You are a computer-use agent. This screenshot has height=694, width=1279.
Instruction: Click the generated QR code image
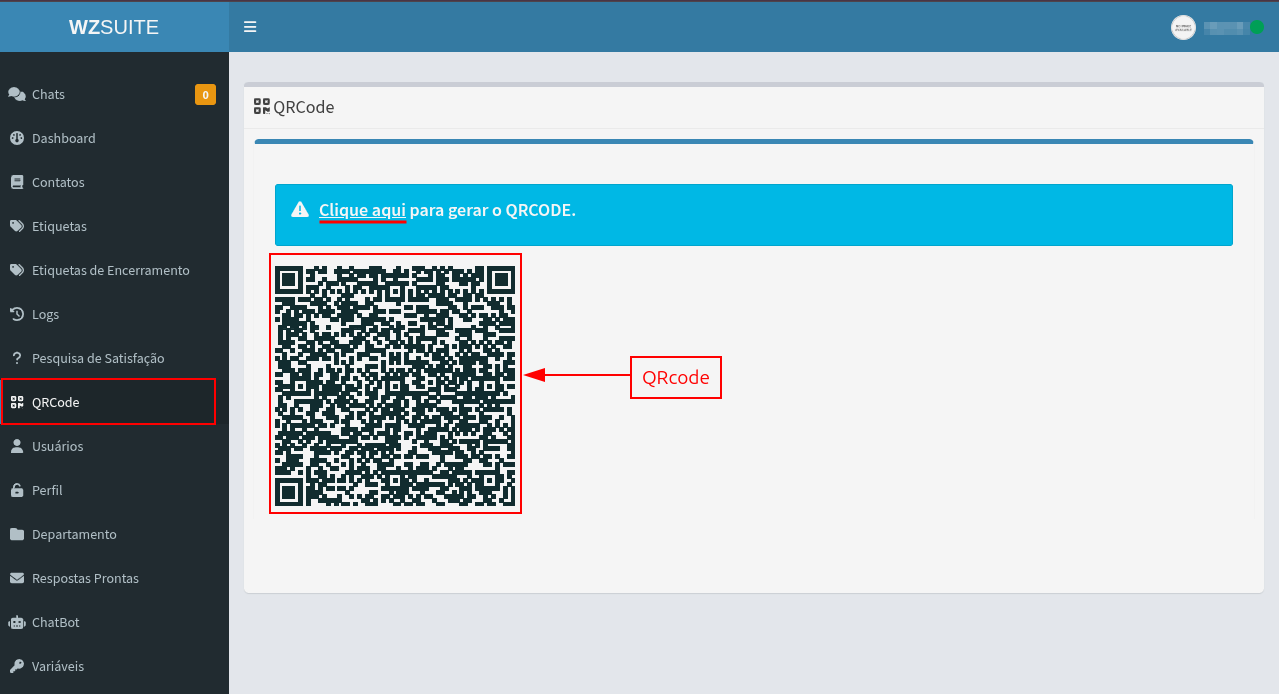coord(396,384)
